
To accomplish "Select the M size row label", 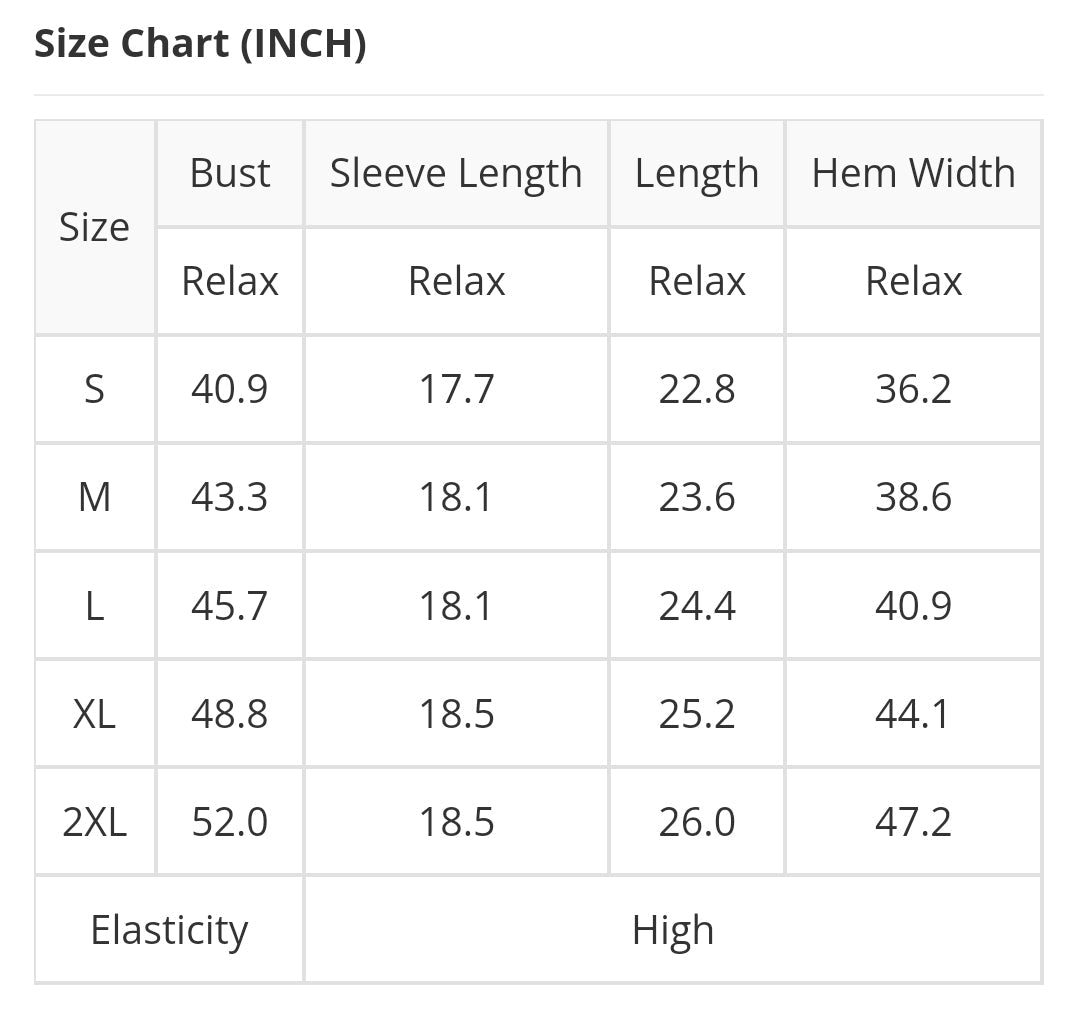I will pyautogui.click(x=94, y=497).
